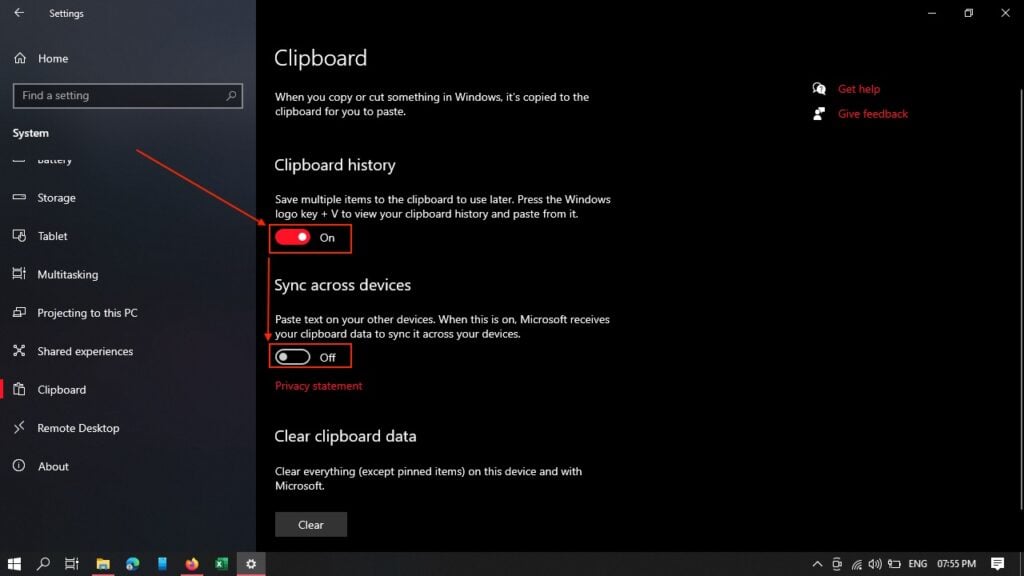Click the About info icon
Image resolution: width=1024 pixels, height=576 pixels.
pyautogui.click(x=18, y=466)
